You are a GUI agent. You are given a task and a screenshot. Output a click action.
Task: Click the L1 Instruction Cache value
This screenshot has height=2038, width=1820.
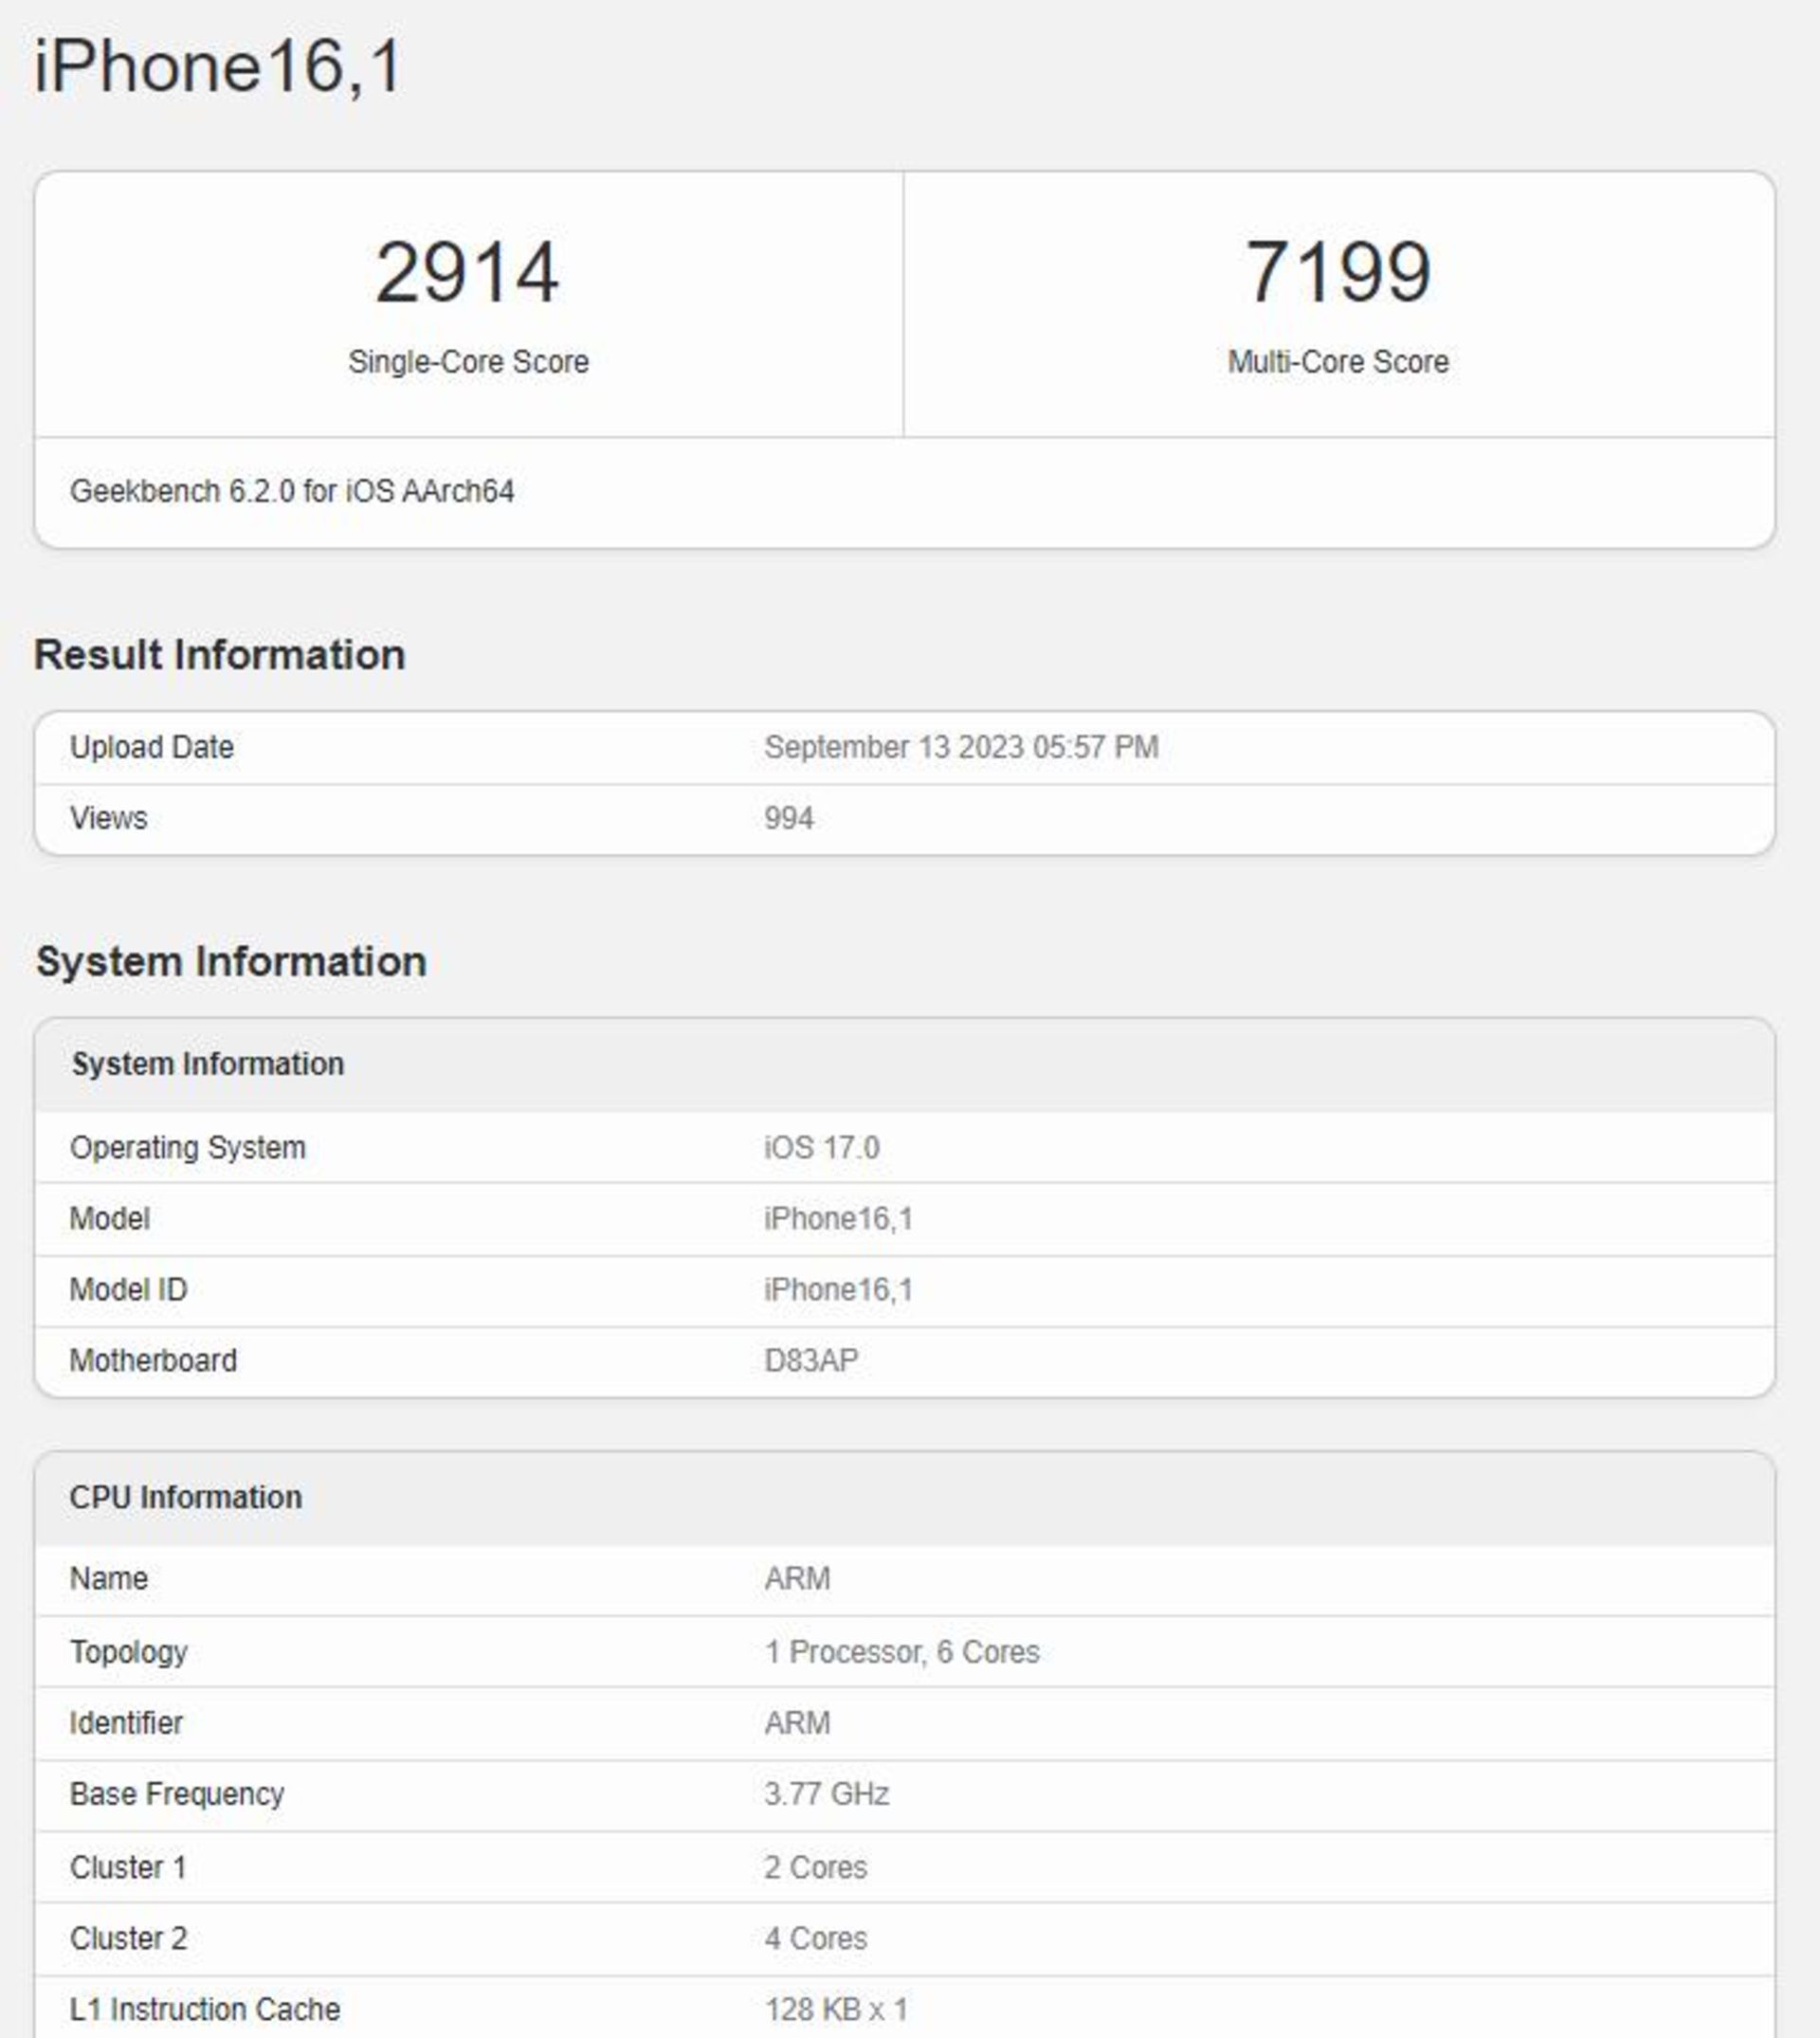tap(836, 2009)
